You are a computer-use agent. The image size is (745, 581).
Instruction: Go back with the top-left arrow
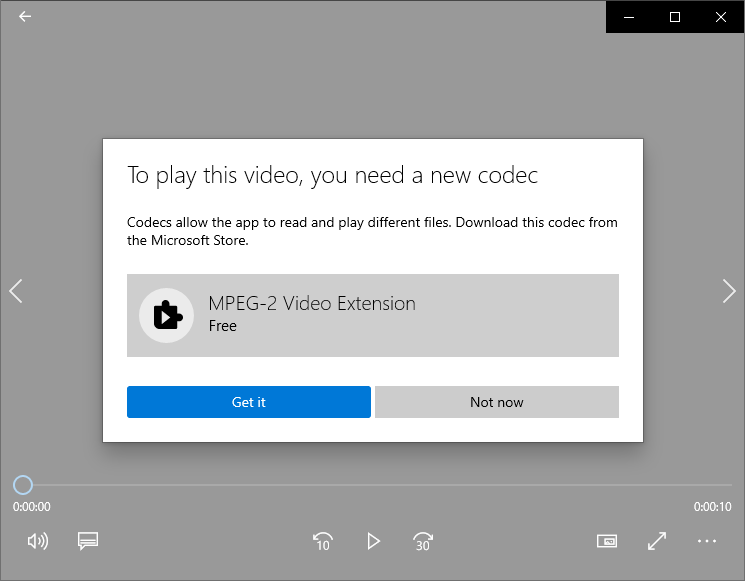tap(25, 17)
